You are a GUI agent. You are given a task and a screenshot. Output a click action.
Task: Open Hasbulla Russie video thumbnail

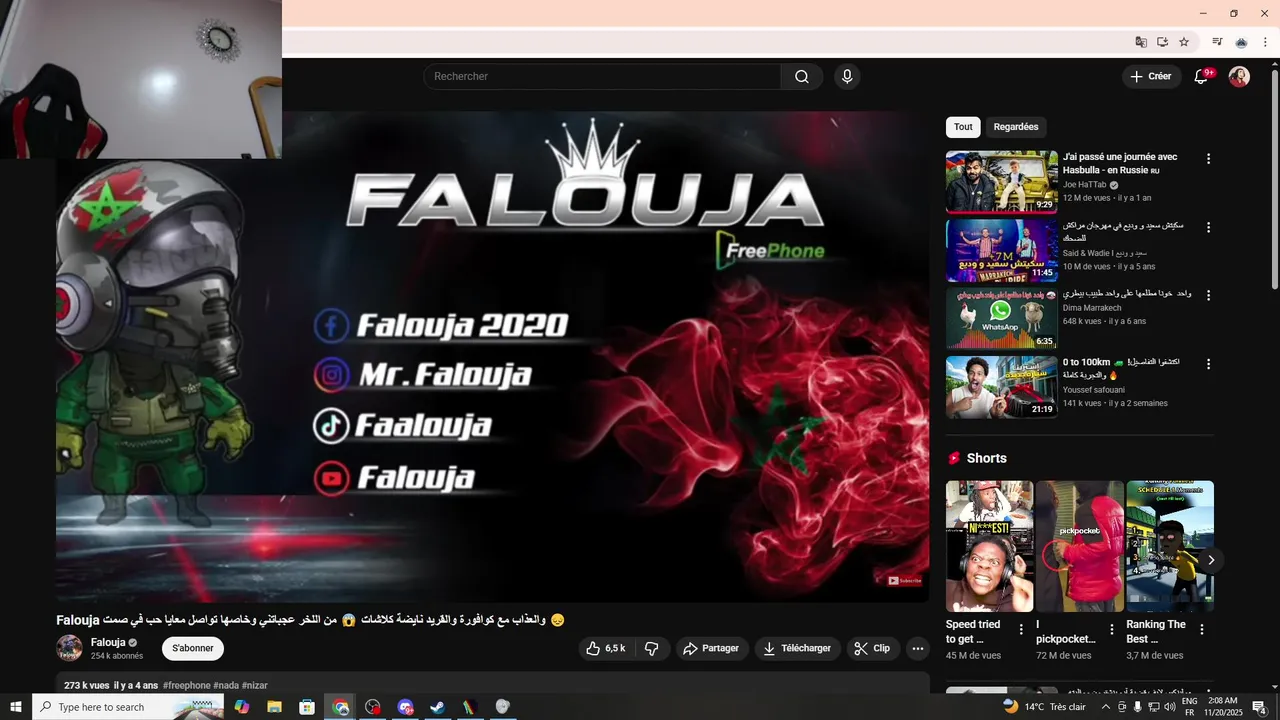pyautogui.click(x=1001, y=182)
